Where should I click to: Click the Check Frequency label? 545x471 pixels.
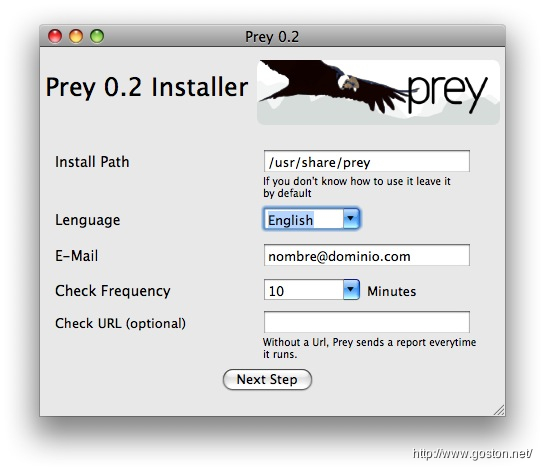113,291
